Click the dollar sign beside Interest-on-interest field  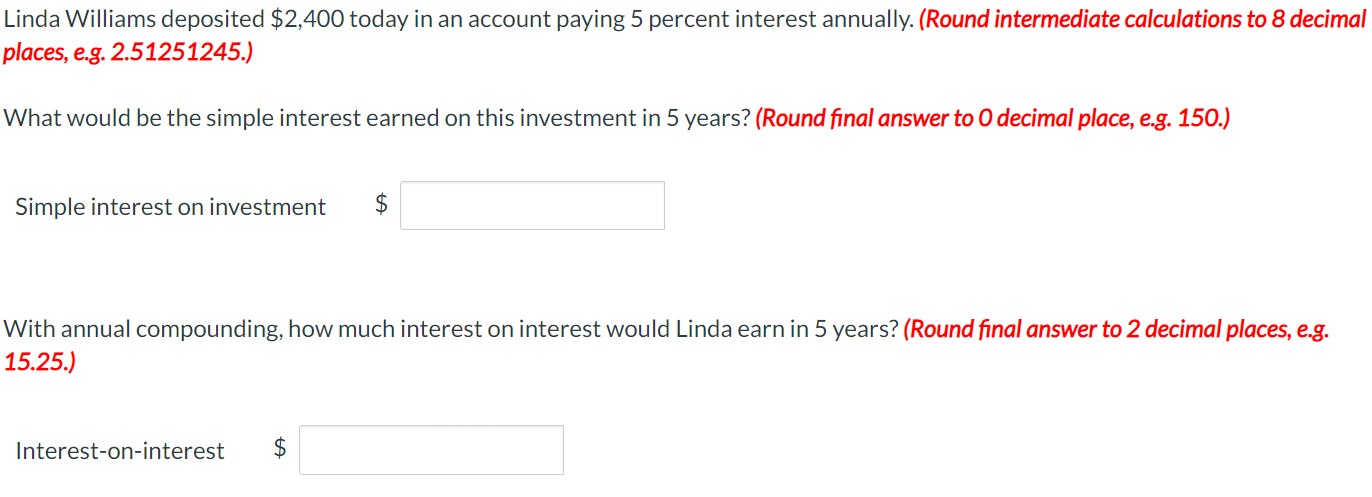[280, 449]
